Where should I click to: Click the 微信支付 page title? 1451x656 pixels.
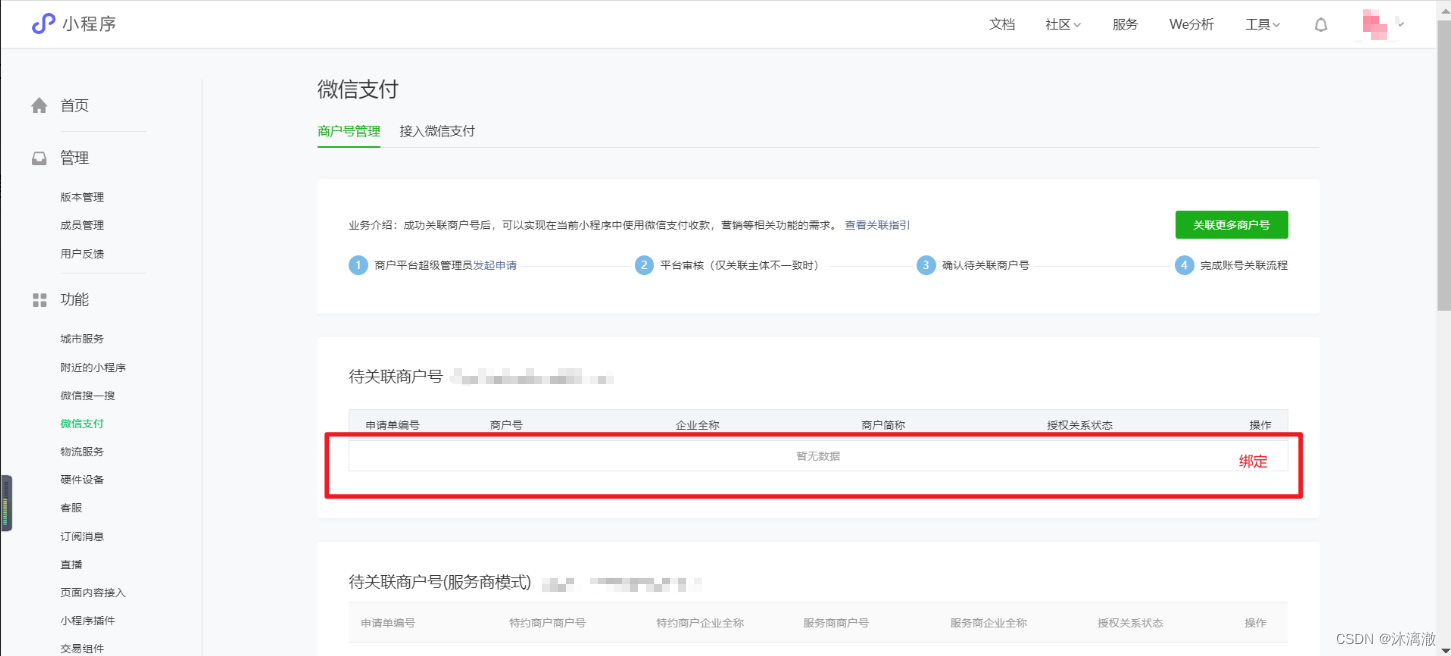pyautogui.click(x=358, y=89)
